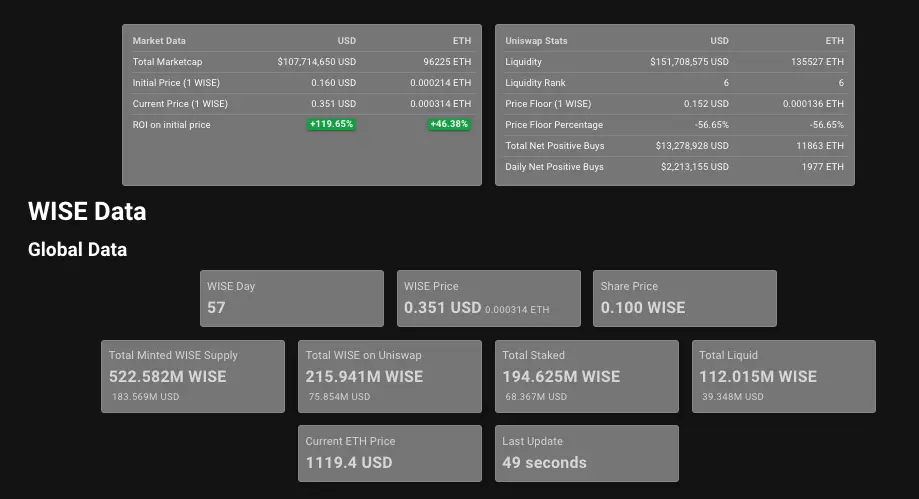Select the 68.367M USD staked value

(x=536, y=397)
